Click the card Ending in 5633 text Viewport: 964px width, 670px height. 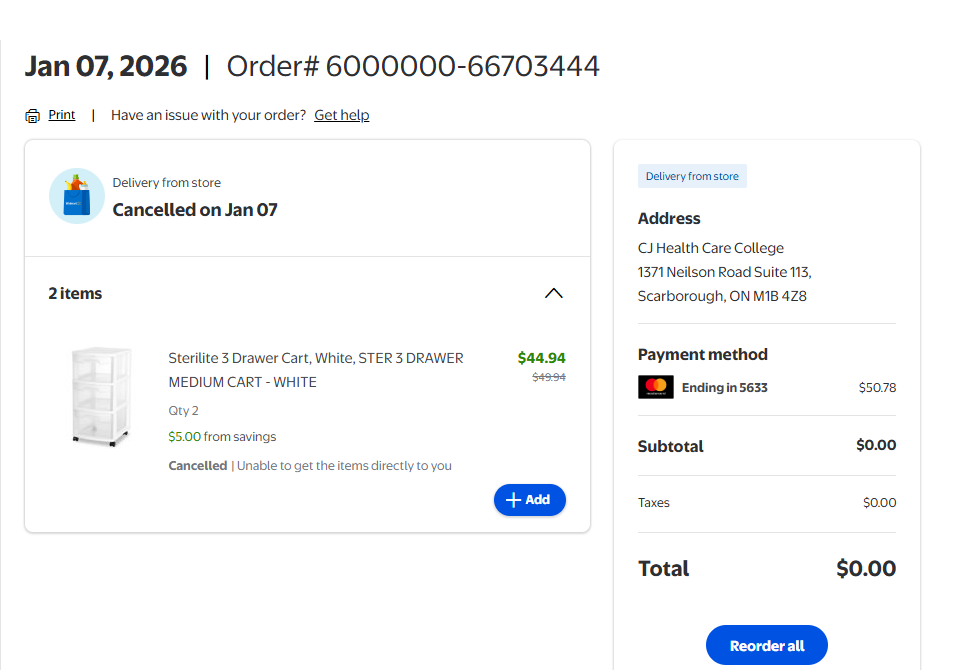pyautogui.click(x=724, y=387)
